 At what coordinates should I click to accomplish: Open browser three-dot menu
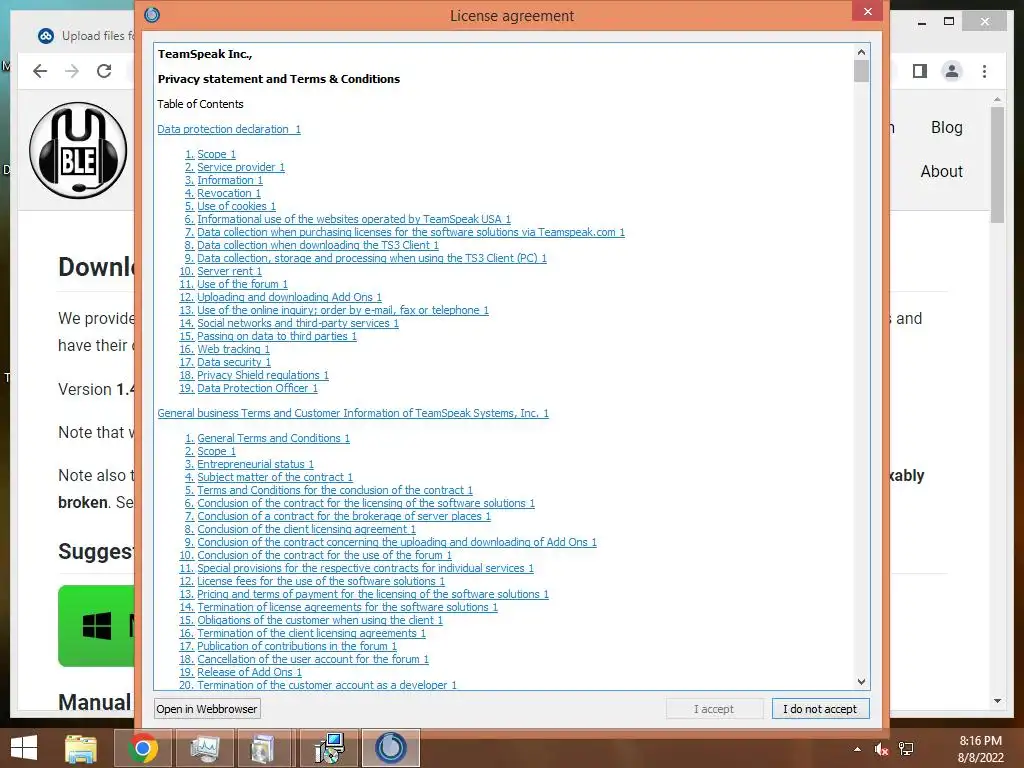pos(984,71)
